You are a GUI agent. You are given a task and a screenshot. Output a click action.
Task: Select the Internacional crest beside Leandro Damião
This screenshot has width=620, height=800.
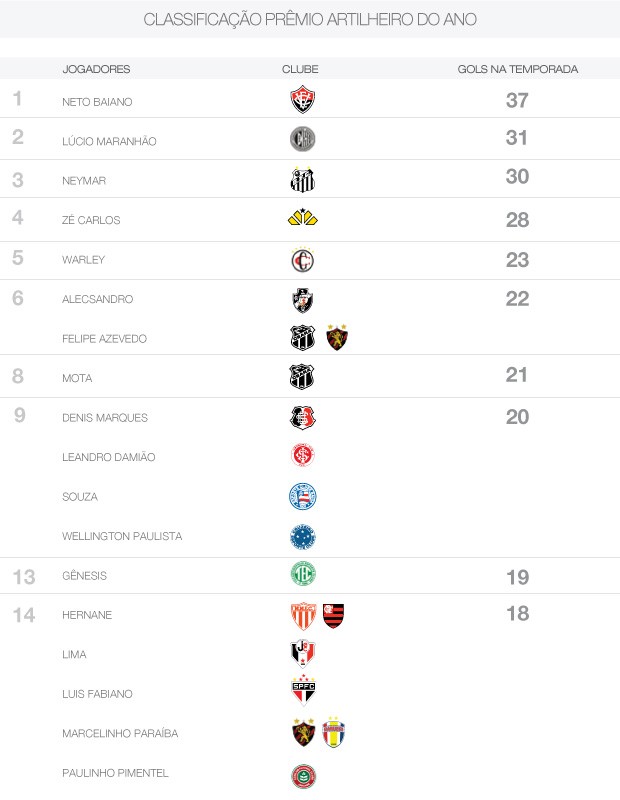[303, 455]
